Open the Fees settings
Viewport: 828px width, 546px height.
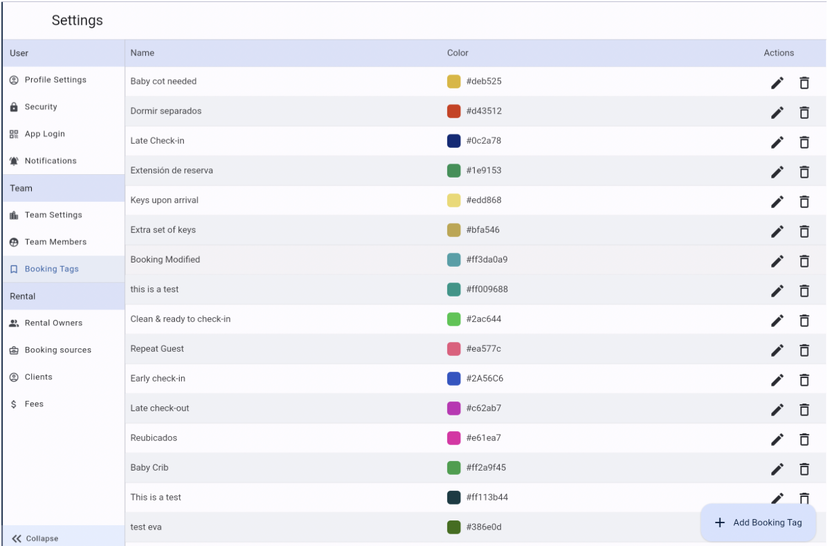tap(64, 403)
